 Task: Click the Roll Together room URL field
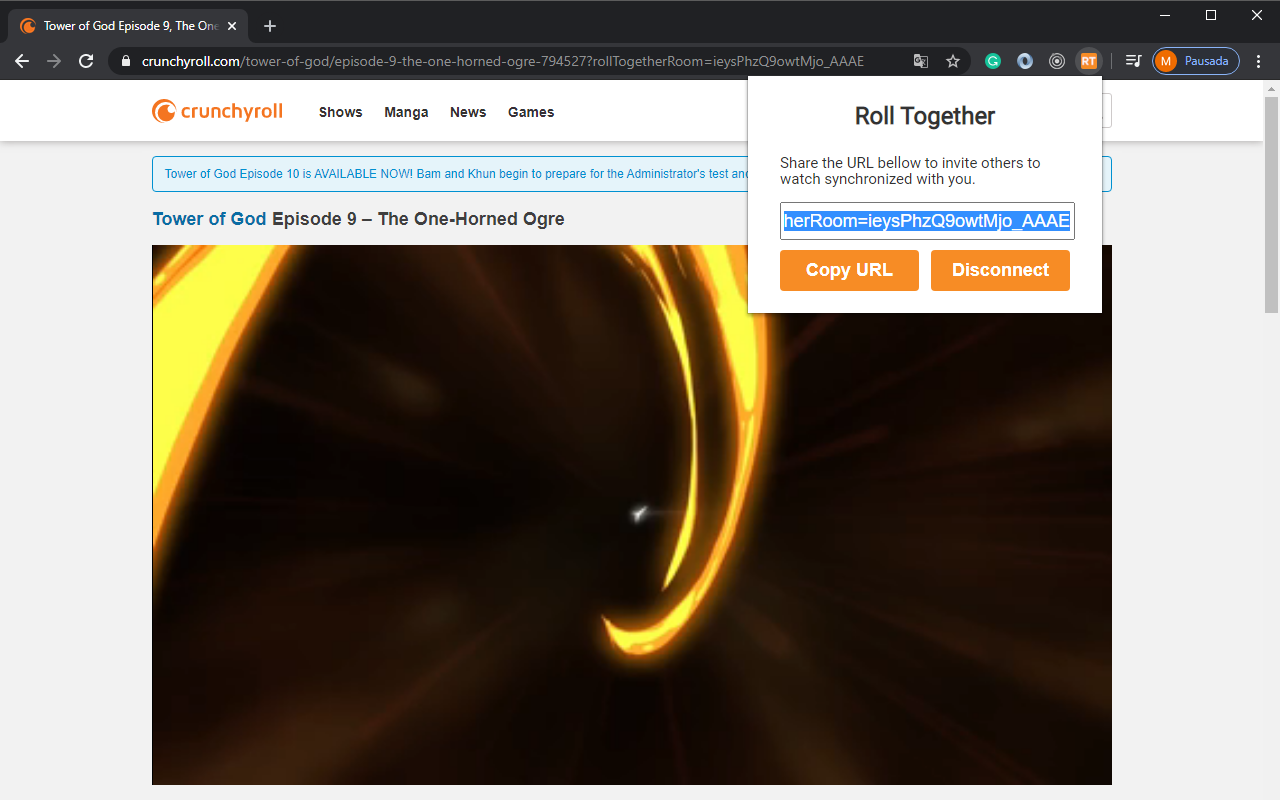[926, 221]
